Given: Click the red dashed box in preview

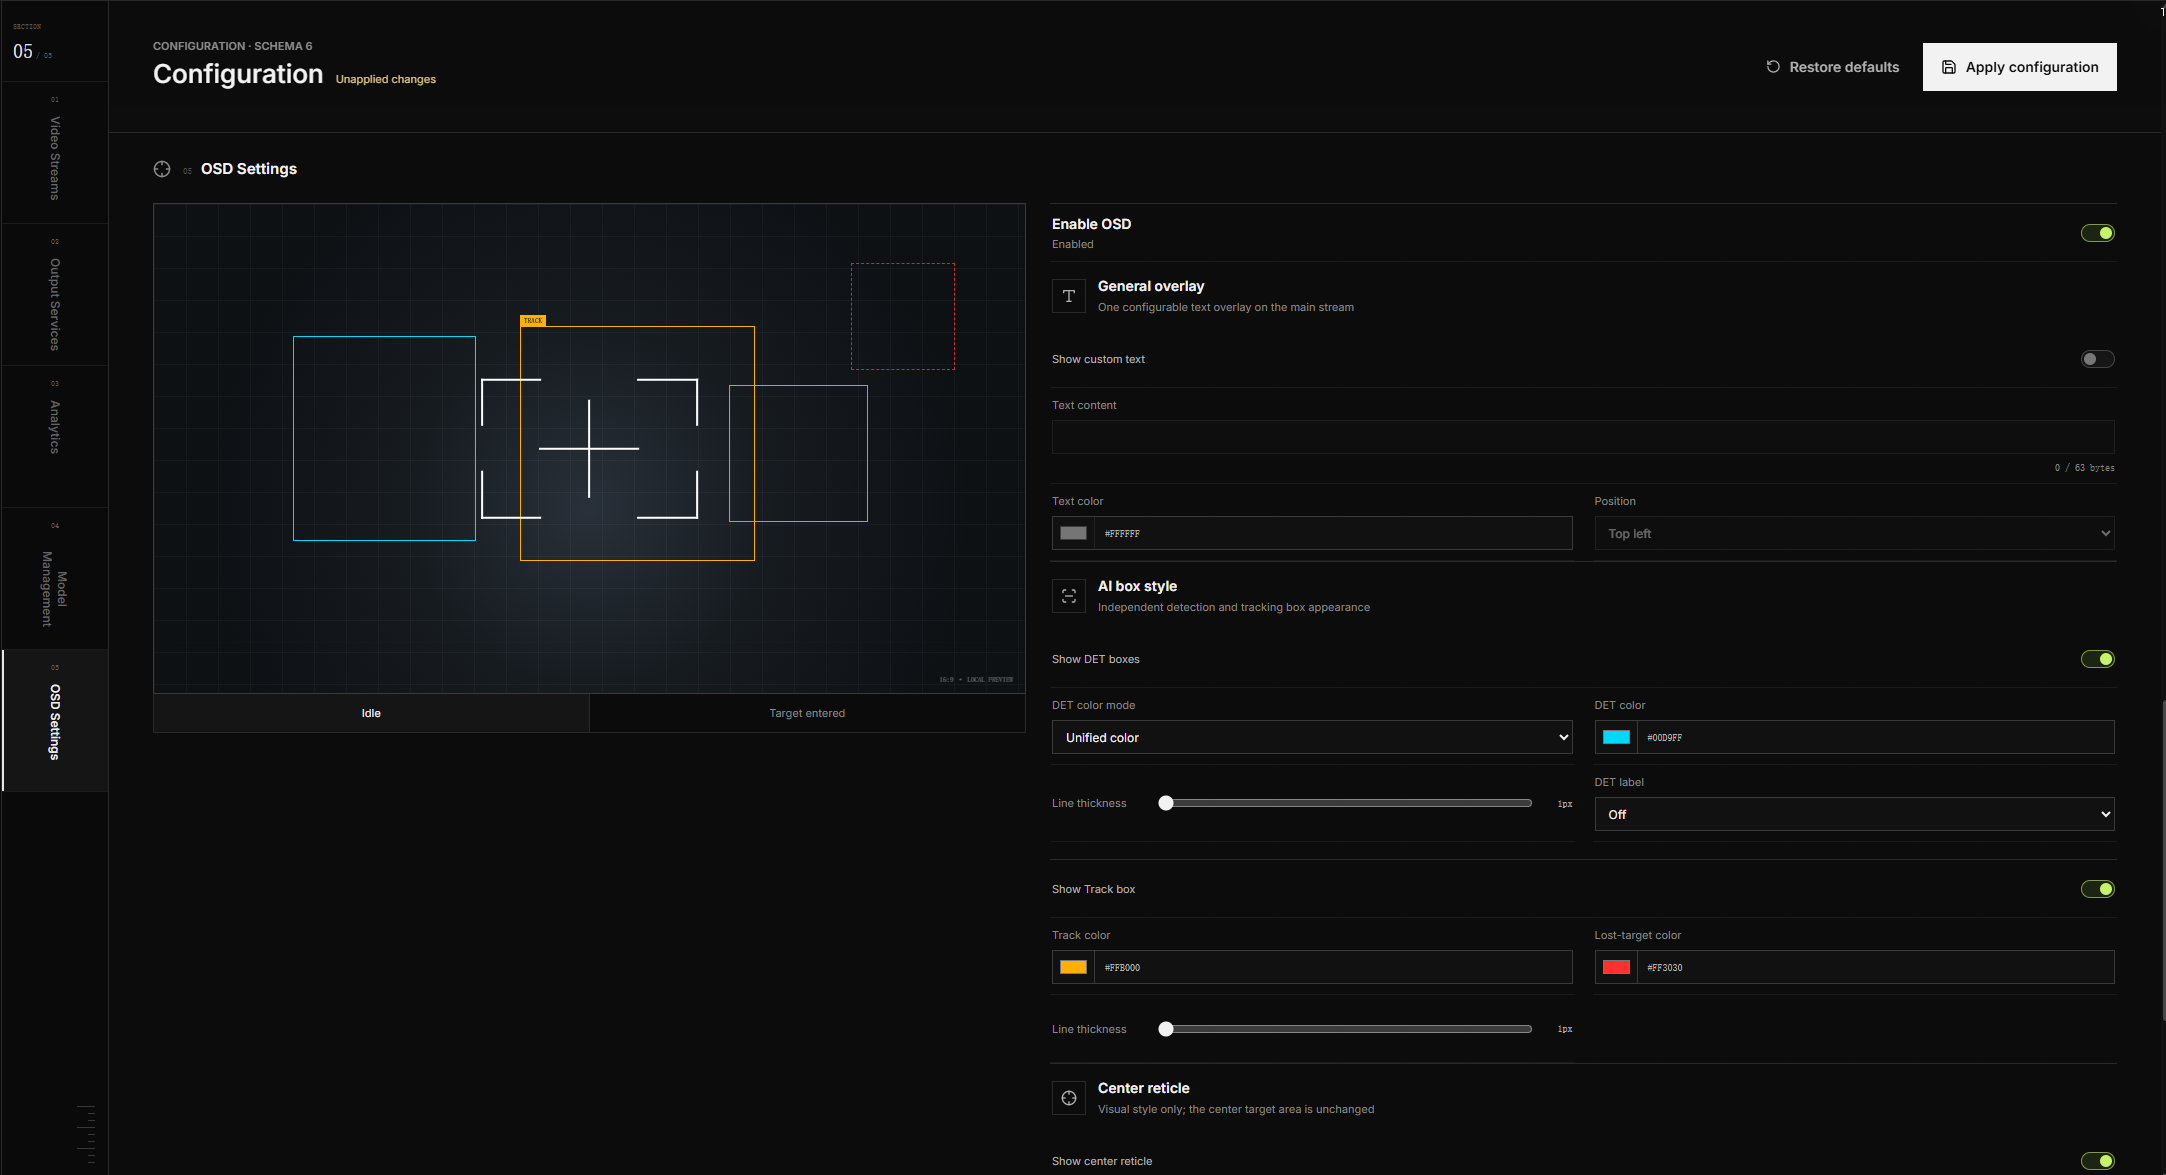Looking at the screenshot, I should click(903, 316).
